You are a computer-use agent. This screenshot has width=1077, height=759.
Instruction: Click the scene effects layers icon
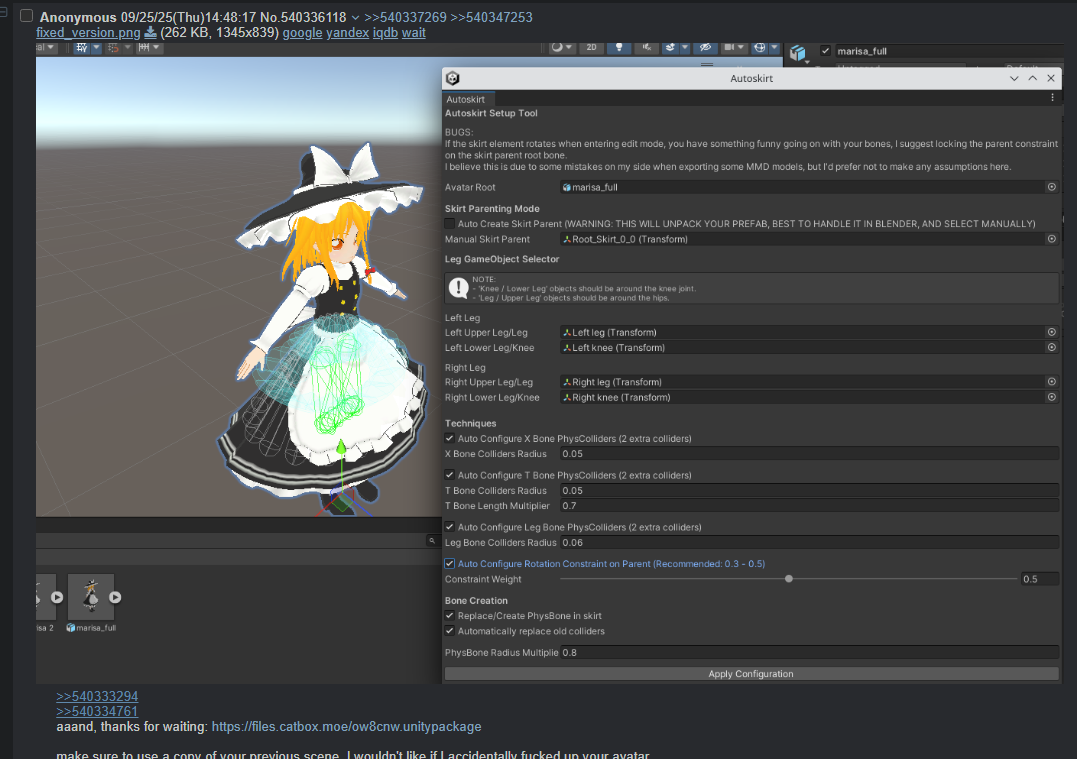click(670, 47)
